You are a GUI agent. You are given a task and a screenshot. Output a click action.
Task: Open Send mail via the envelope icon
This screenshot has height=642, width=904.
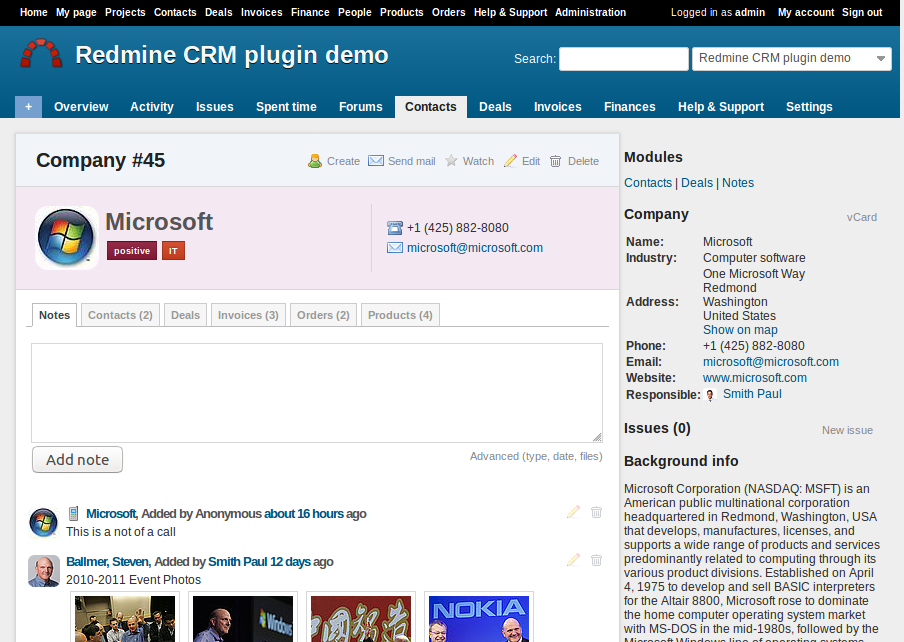click(x=376, y=160)
